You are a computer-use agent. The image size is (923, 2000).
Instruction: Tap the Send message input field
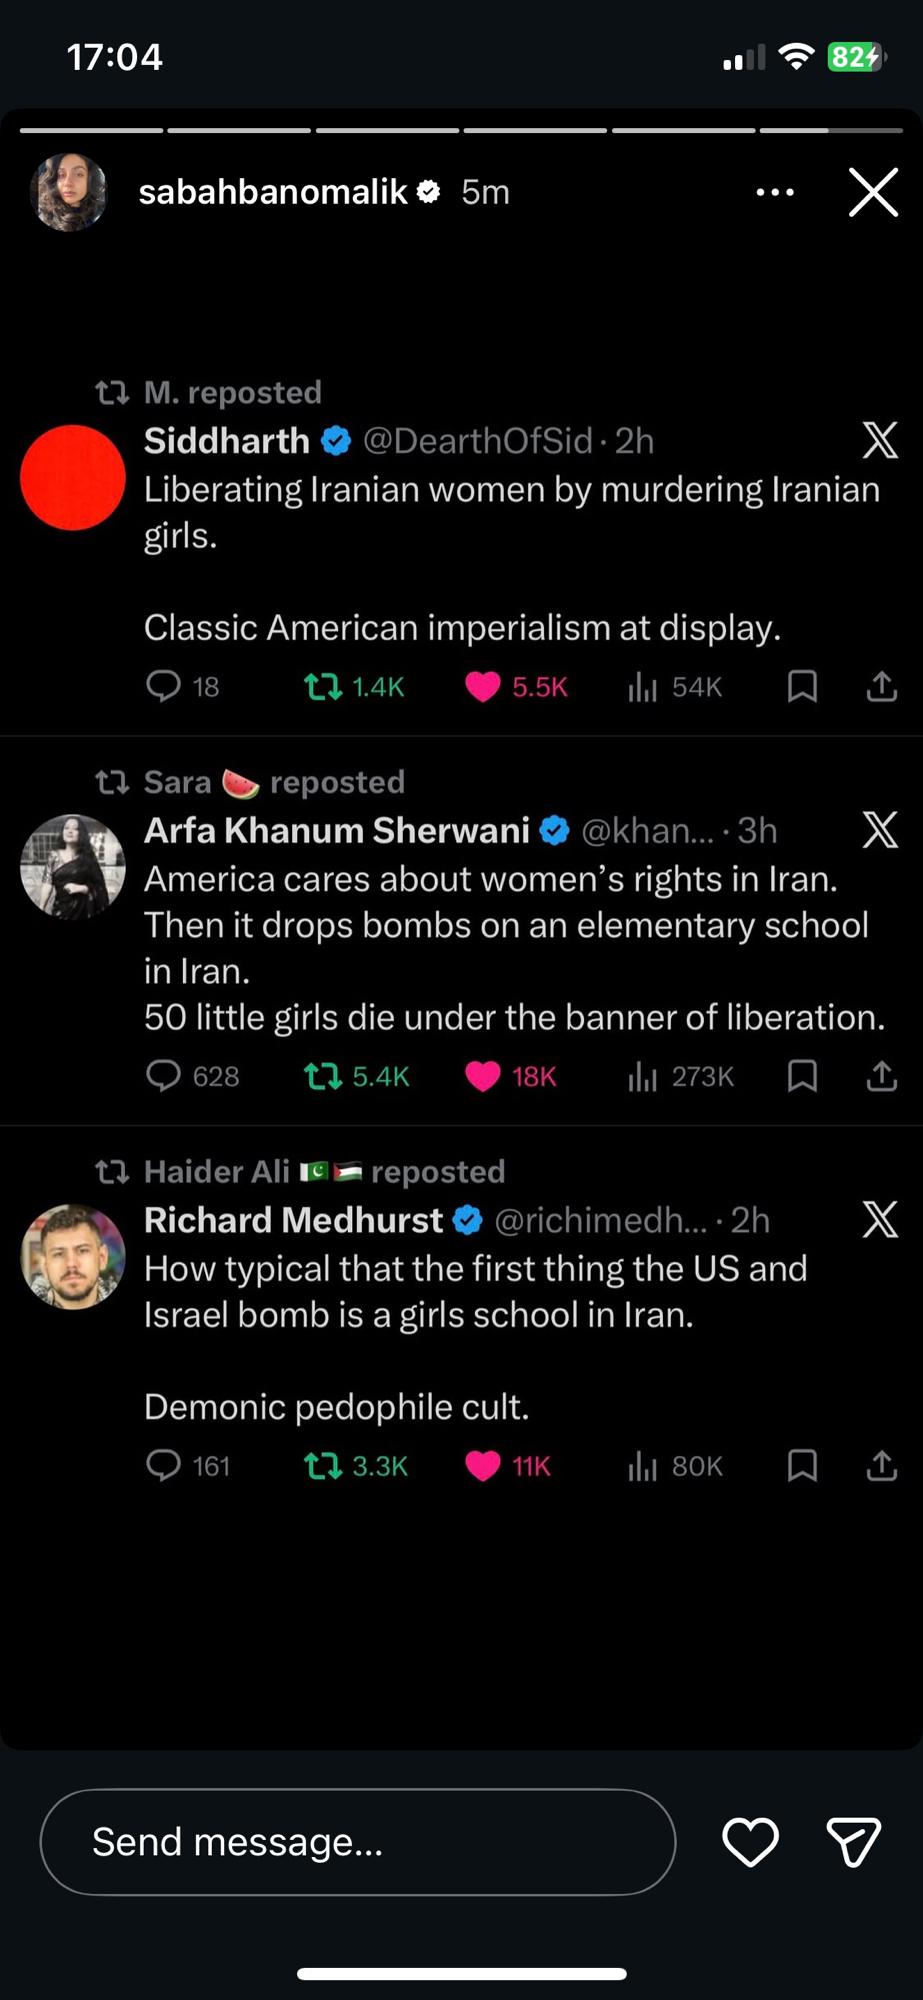357,1842
